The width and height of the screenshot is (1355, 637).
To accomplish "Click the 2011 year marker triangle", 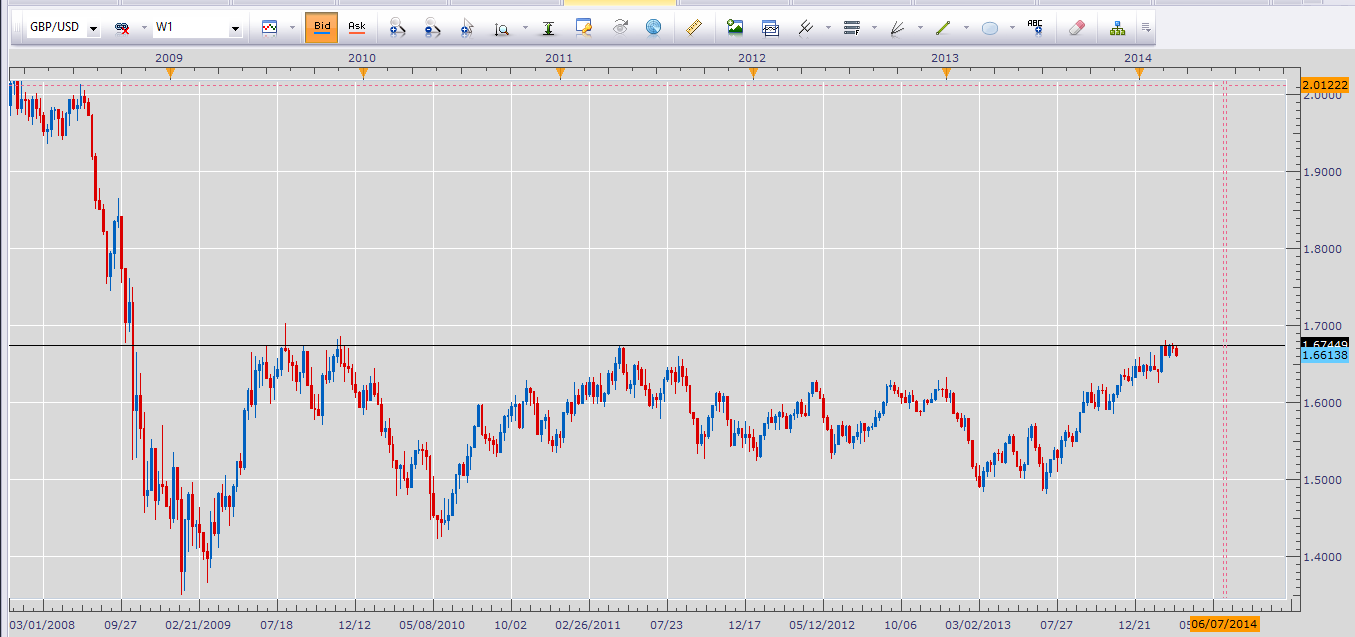I will 560,73.
